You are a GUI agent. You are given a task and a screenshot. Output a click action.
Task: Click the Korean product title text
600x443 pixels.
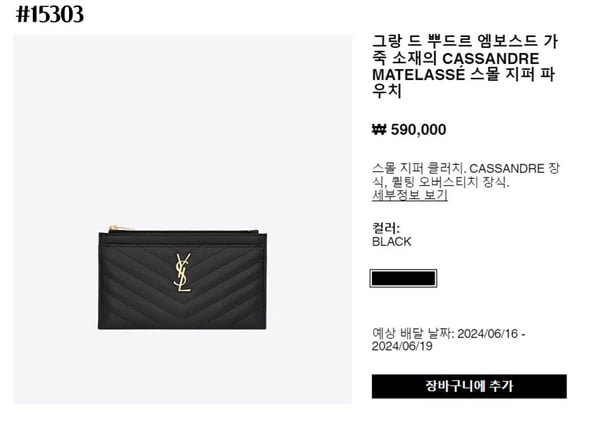click(465, 66)
